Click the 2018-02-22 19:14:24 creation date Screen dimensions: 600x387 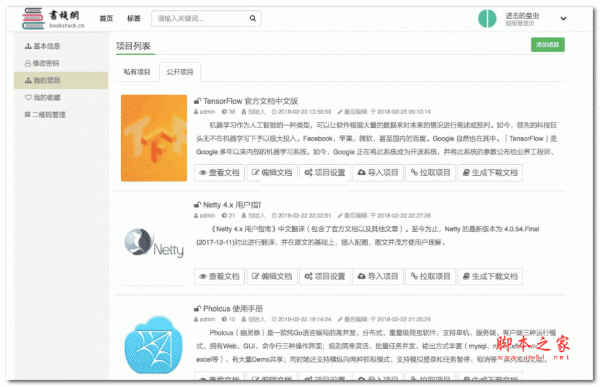pyautogui.click(x=302, y=319)
